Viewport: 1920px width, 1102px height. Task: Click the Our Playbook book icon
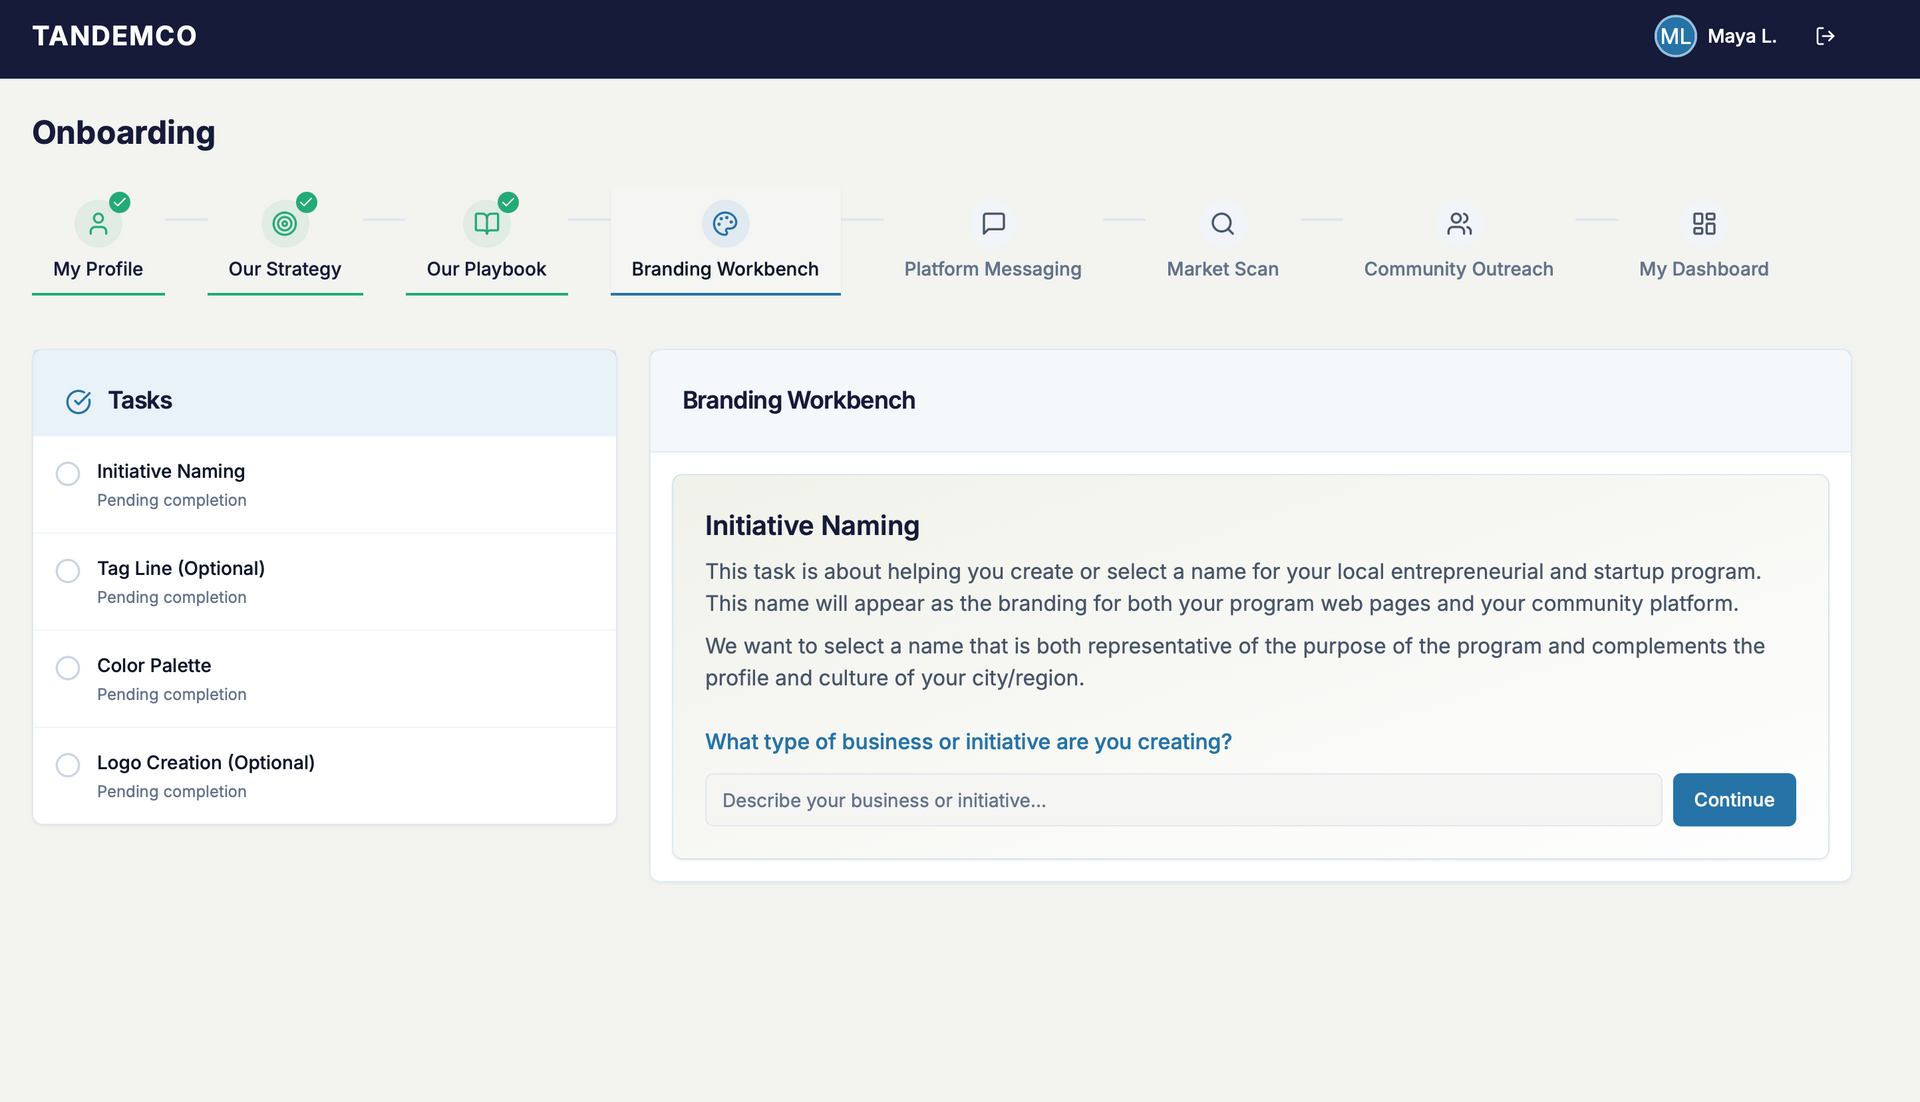click(487, 224)
